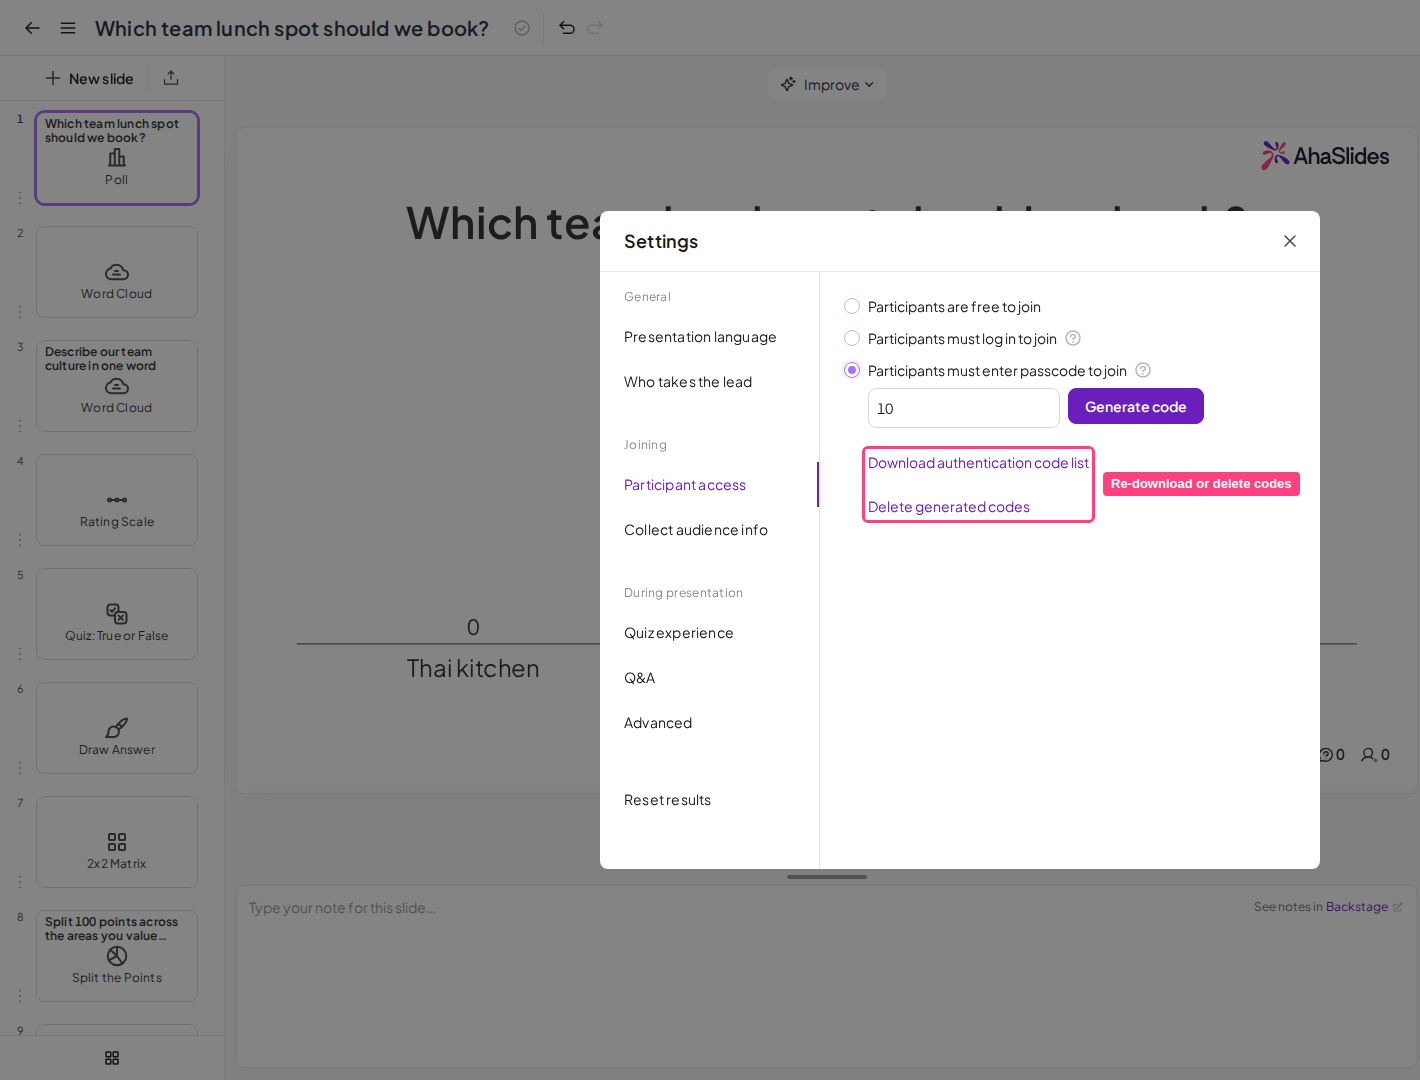The width and height of the screenshot is (1420, 1080).
Task: Click the redo arrow icon
Action: point(595,28)
